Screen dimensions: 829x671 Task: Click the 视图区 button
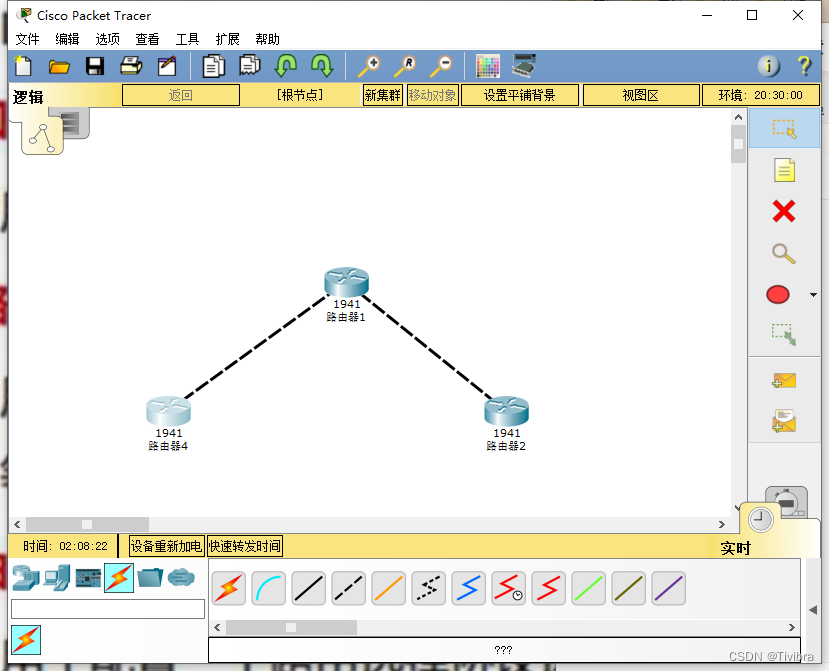(x=641, y=95)
